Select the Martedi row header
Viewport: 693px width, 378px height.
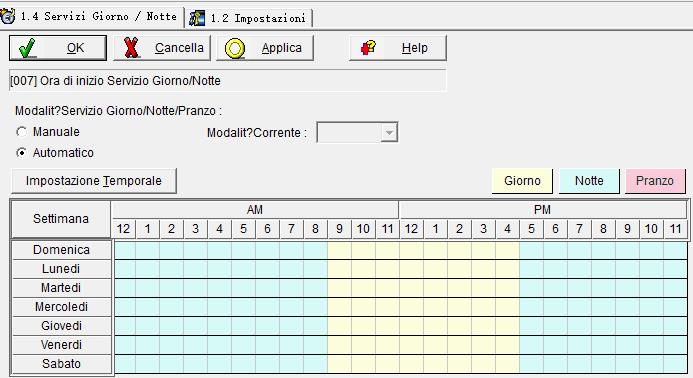pos(61,288)
